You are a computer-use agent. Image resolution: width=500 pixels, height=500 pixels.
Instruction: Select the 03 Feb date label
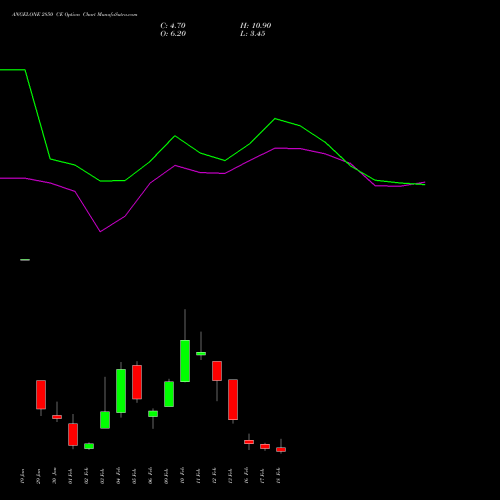(102, 476)
